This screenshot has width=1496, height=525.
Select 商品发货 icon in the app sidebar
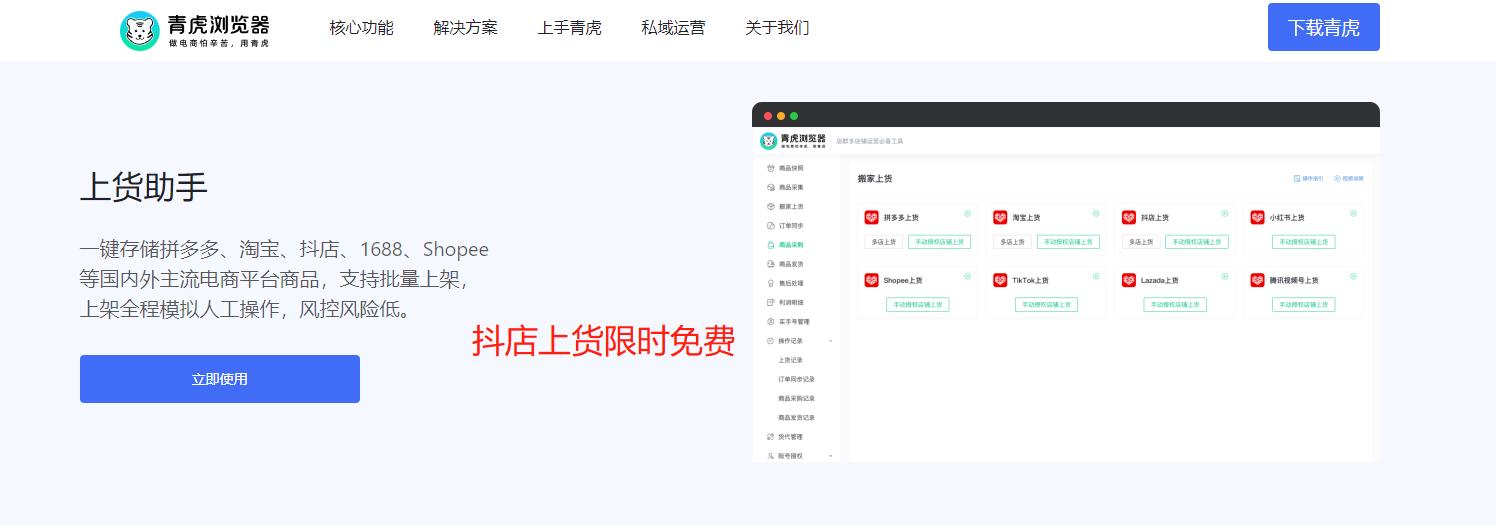(770, 264)
